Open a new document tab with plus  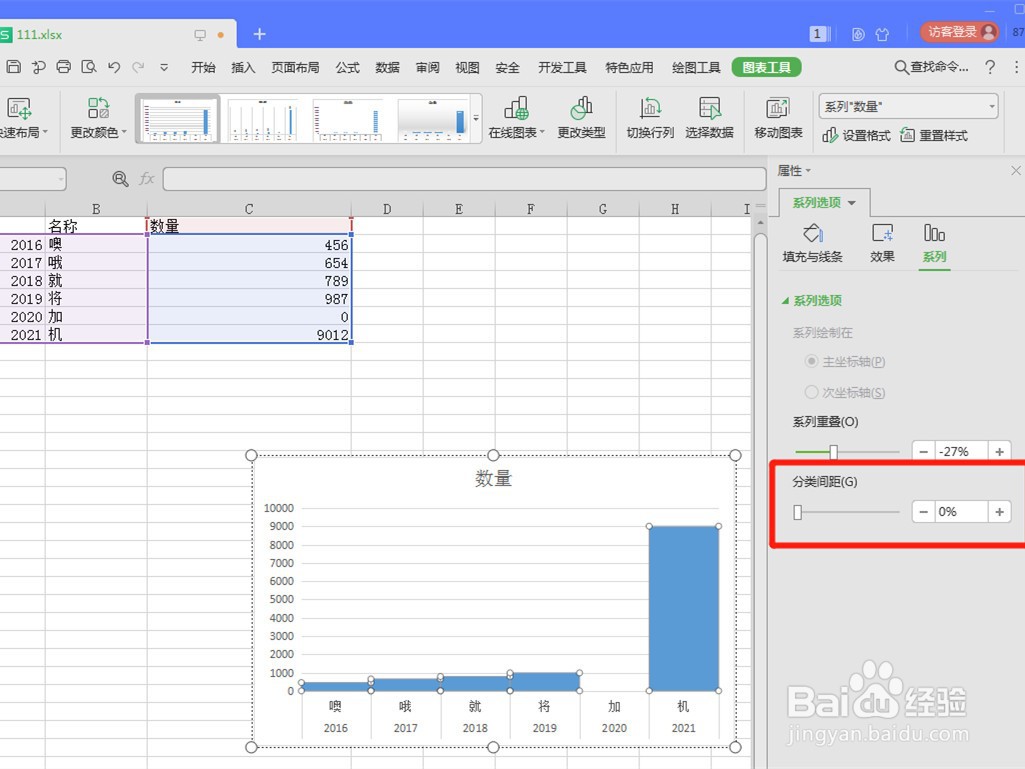click(x=260, y=34)
